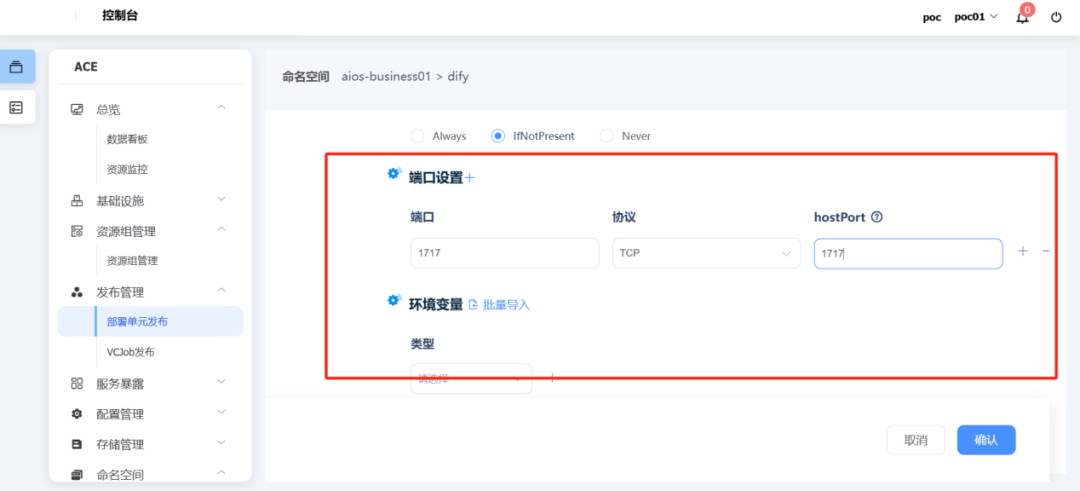Collapse the 资源组管理 parent section chevron
This screenshot has width=1080, height=491.
[221, 229]
